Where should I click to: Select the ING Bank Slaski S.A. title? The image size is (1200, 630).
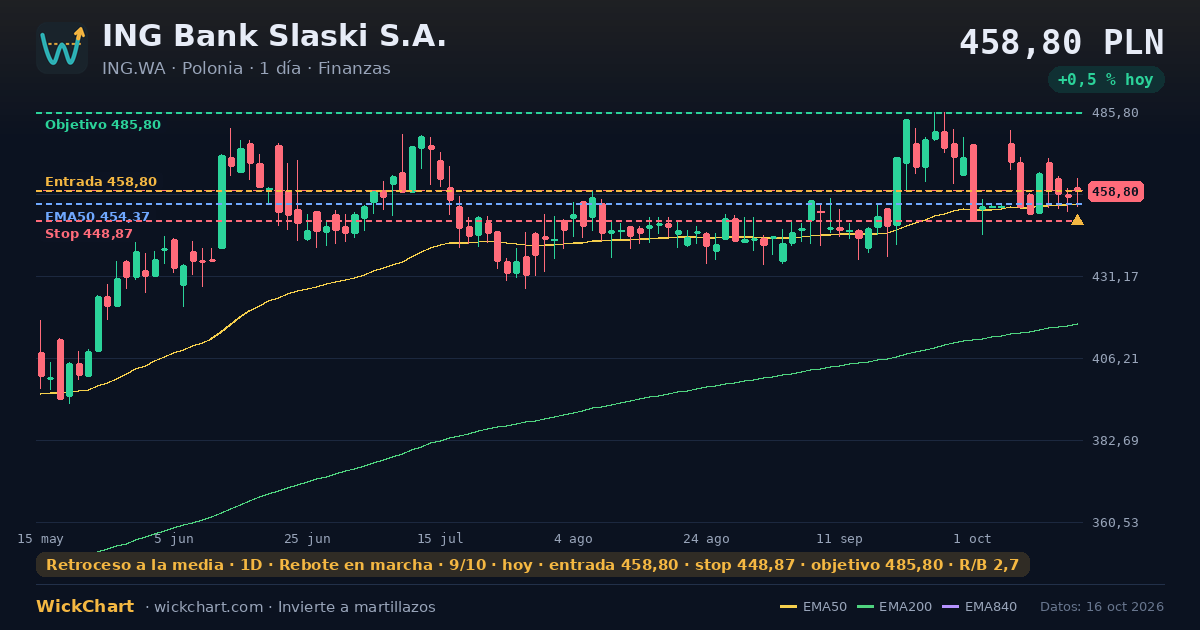[x=274, y=36]
